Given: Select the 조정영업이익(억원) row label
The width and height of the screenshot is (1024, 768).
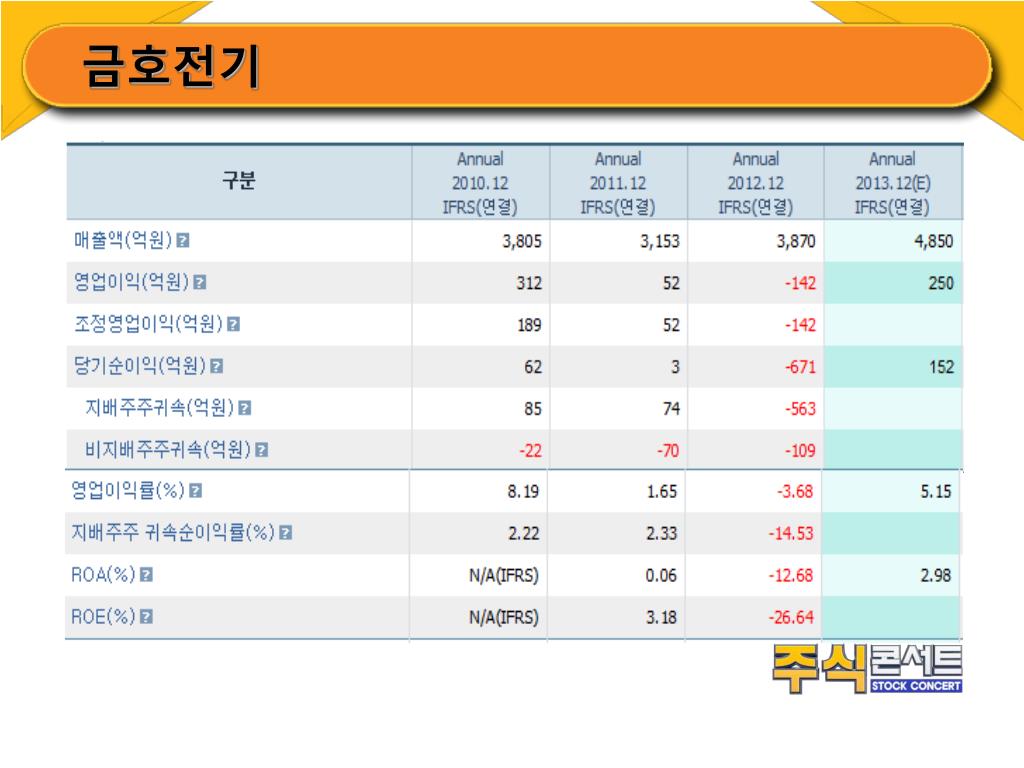Looking at the screenshot, I should click(x=148, y=323).
